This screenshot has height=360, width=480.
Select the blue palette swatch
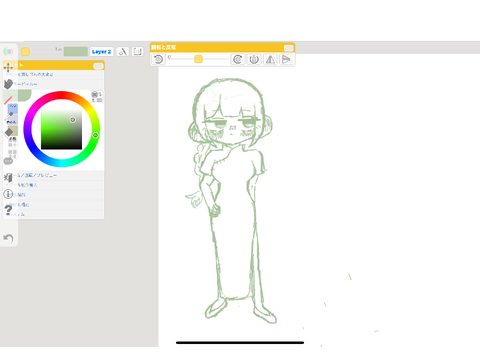(13, 109)
